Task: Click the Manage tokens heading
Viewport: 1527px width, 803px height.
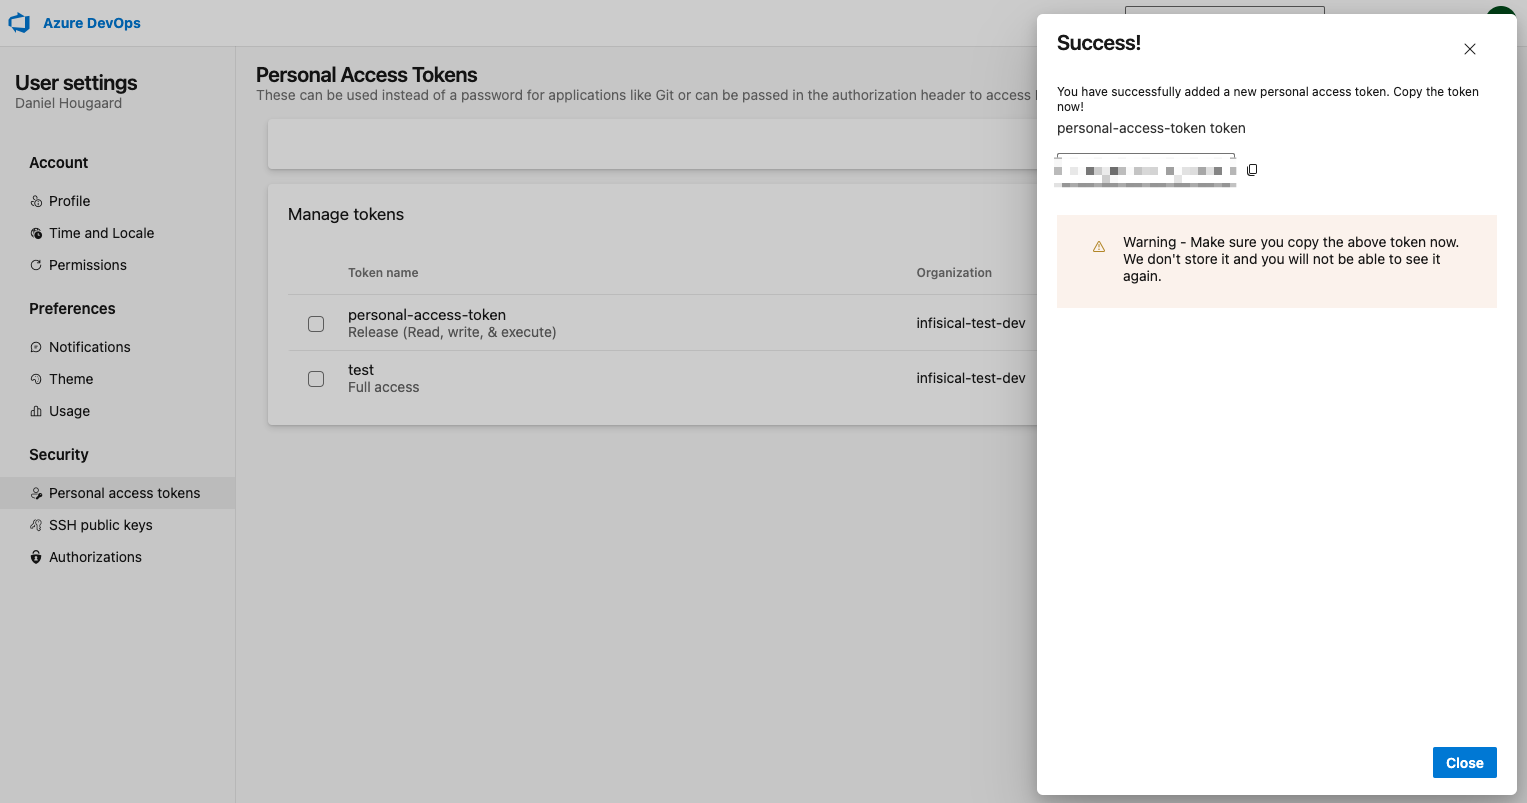Action: pyautogui.click(x=346, y=214)
